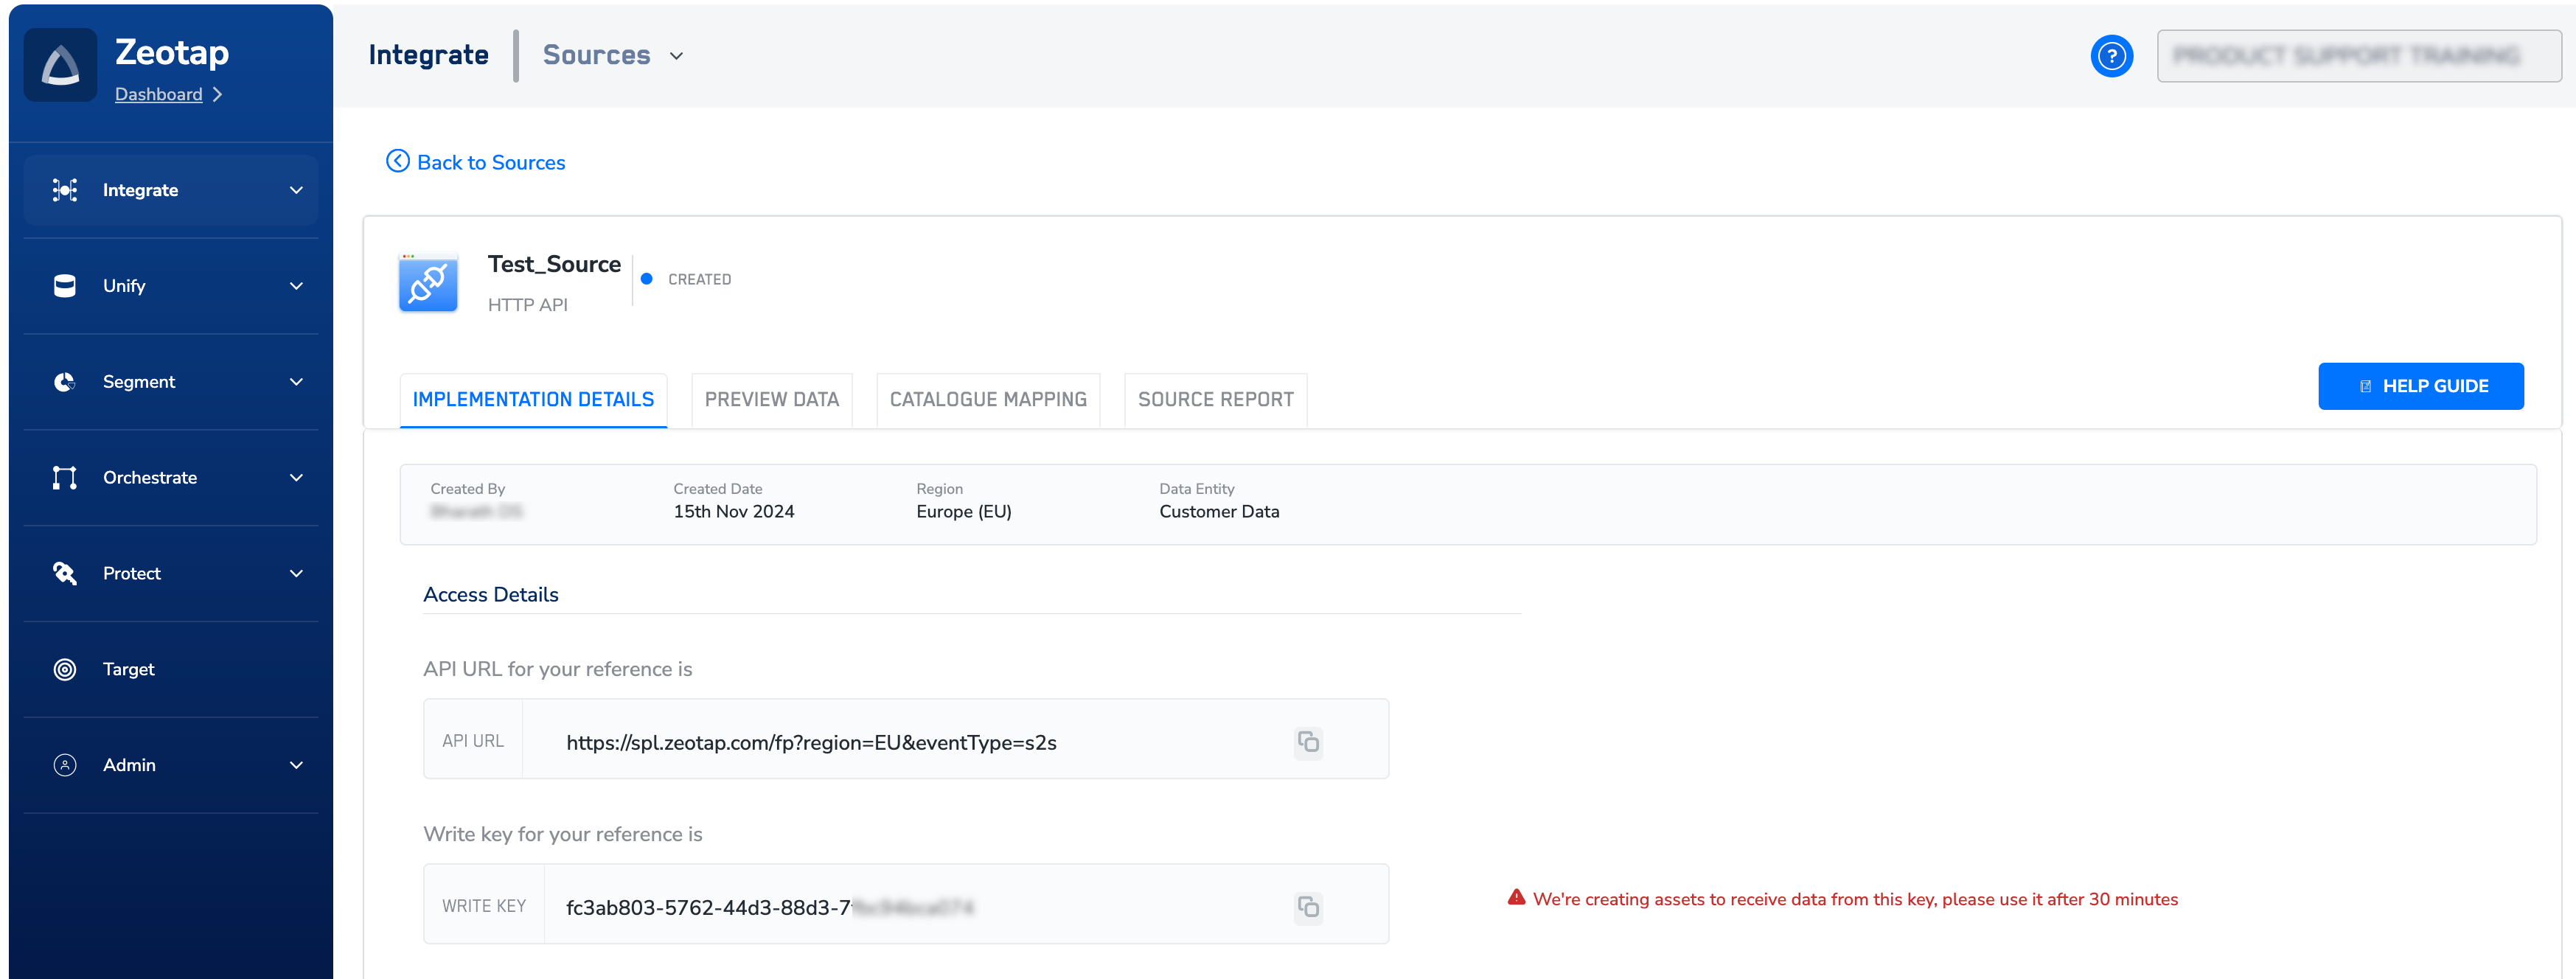Switch to the Preview Data tab
Viewport: 2576px width, 979px height.
point(771,400)
